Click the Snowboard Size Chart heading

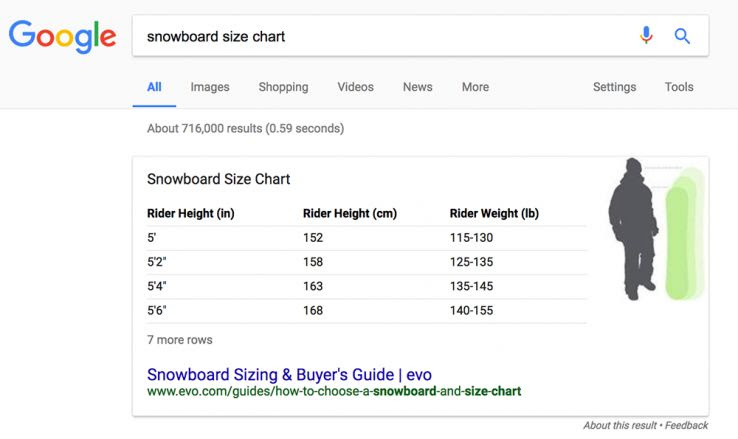point(218,179)
